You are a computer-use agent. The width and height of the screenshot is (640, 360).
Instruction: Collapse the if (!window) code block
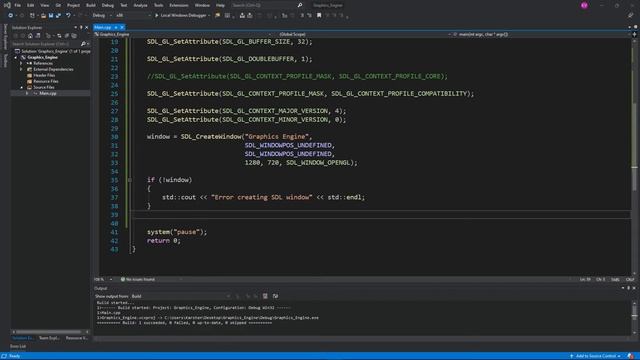[x=130, y=180]
